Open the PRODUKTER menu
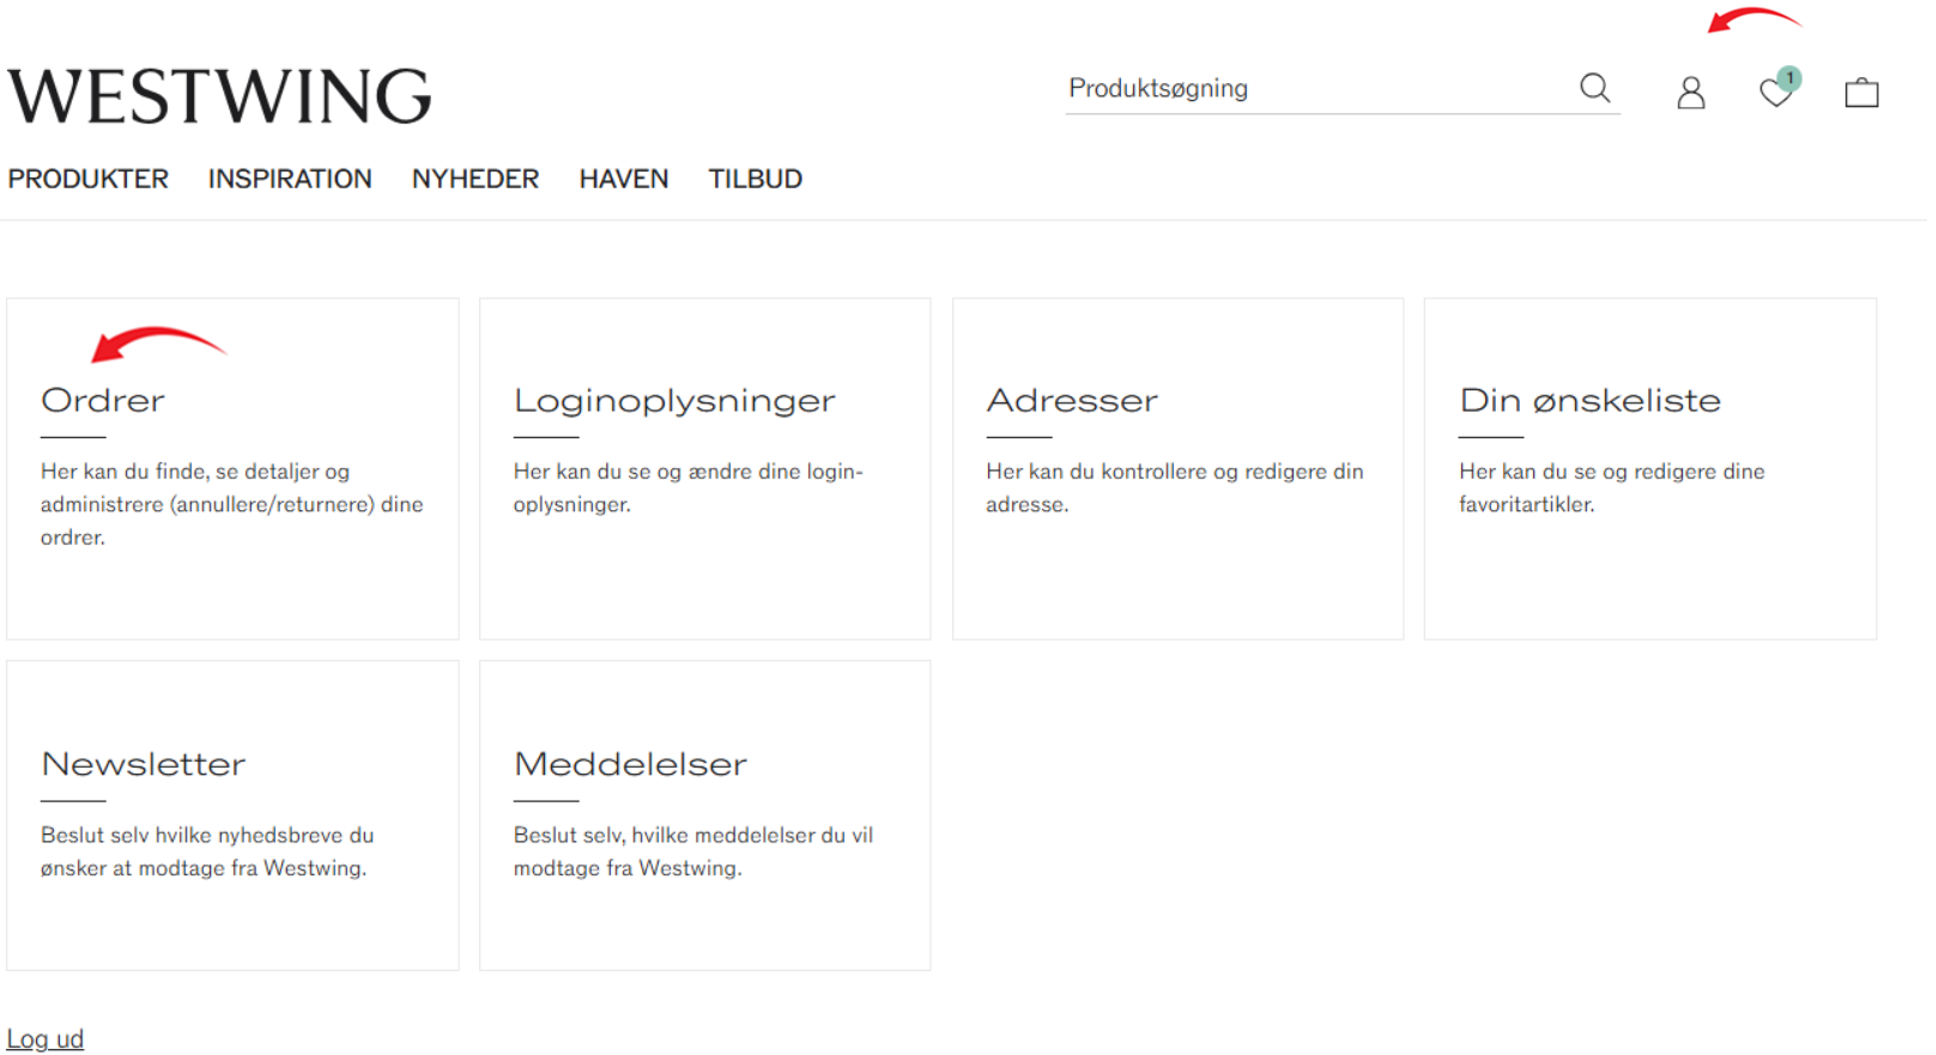Viewport: 1936px width, 1055px height. (x=88, y=179)
